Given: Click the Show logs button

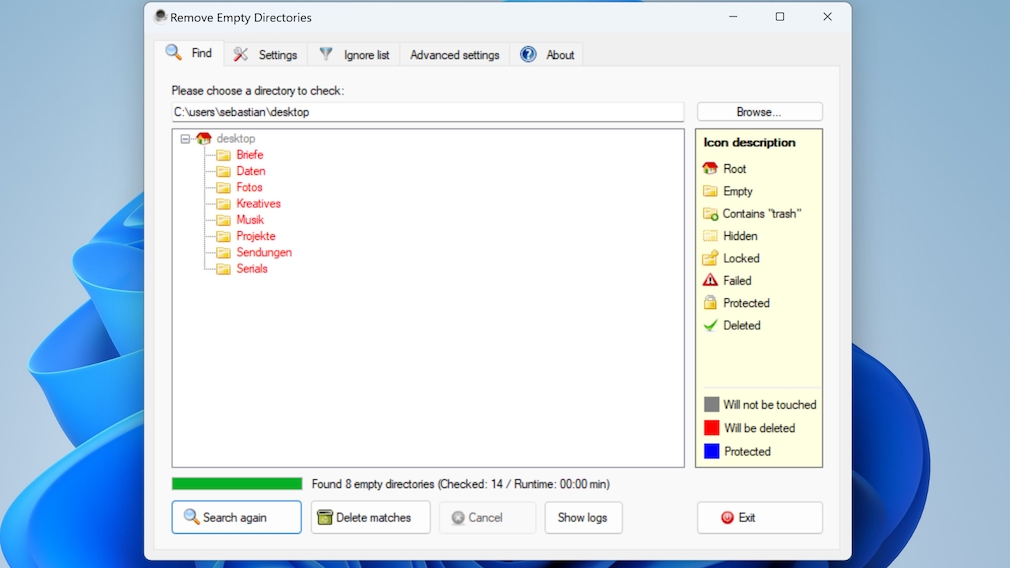Looking at the screenshot, I should point(583,518).
